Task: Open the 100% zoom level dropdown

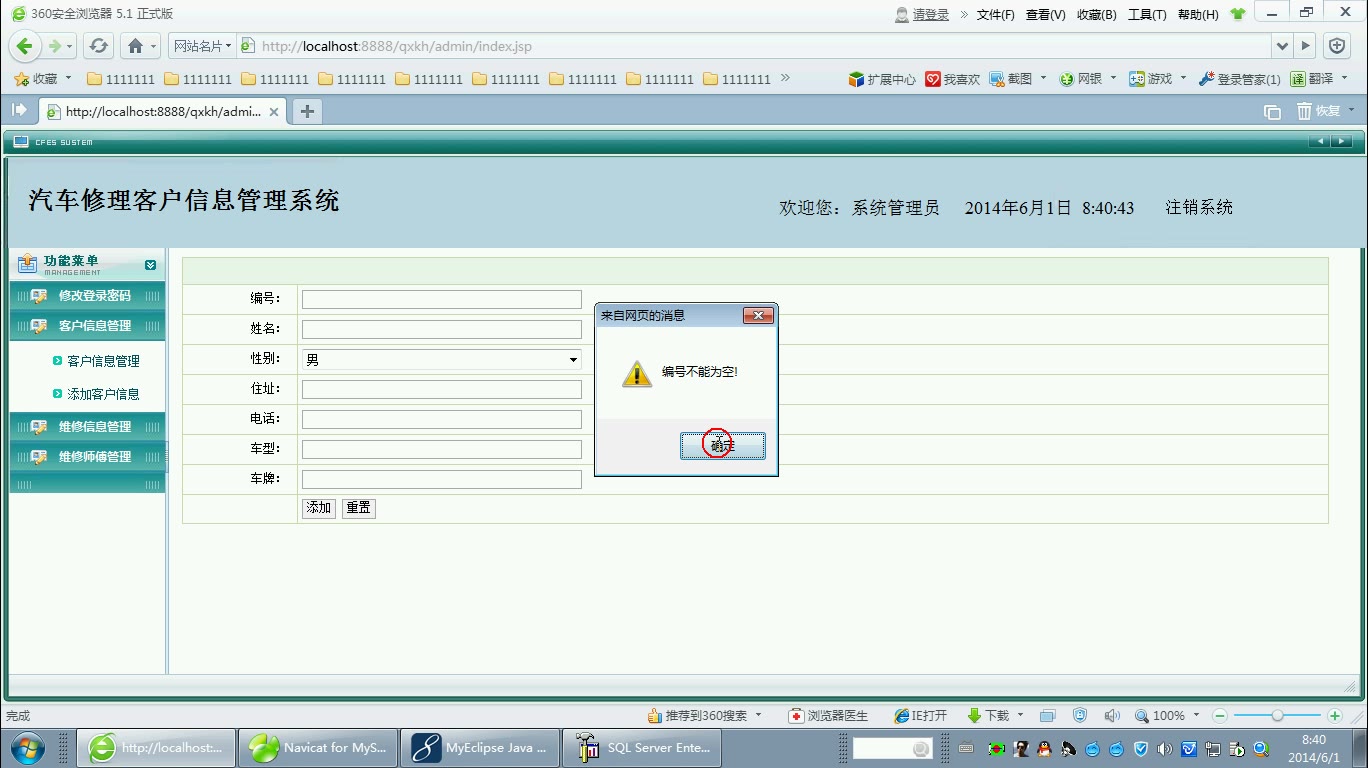Action: (1196, 716)
